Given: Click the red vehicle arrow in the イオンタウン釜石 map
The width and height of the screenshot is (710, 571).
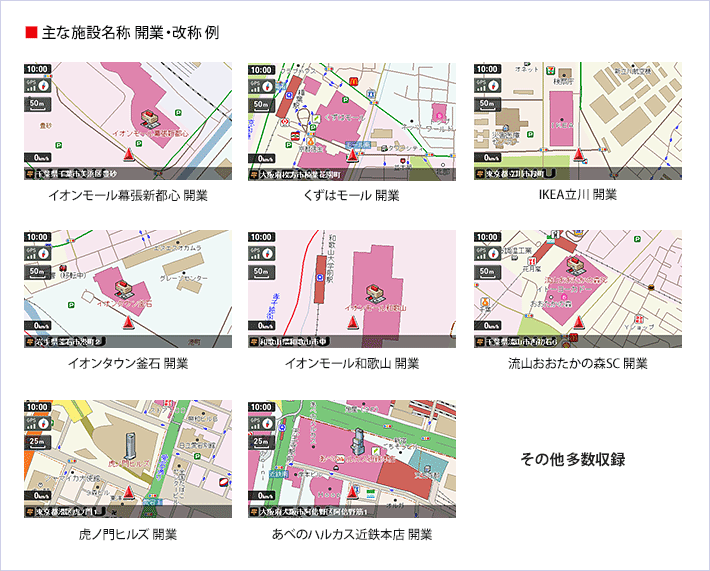Looking at the screenshot, I should pos(128,322).
